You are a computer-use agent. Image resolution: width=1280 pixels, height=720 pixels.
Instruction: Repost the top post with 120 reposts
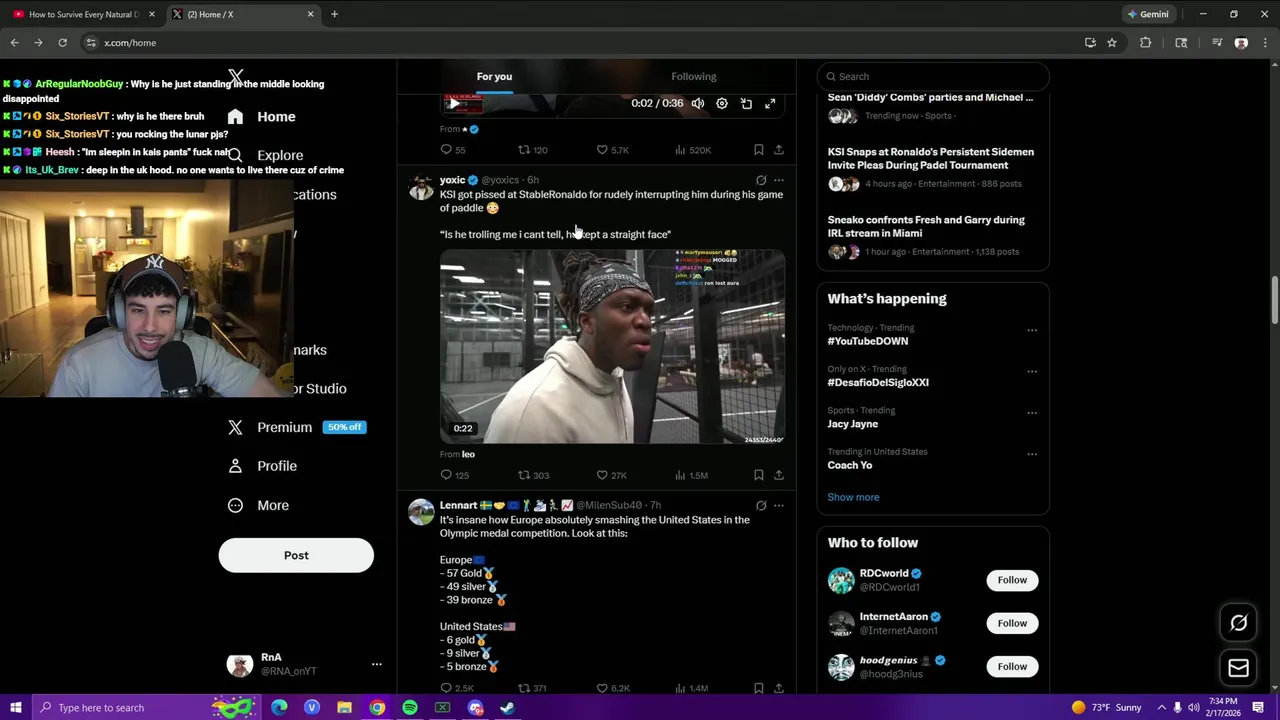532,150
